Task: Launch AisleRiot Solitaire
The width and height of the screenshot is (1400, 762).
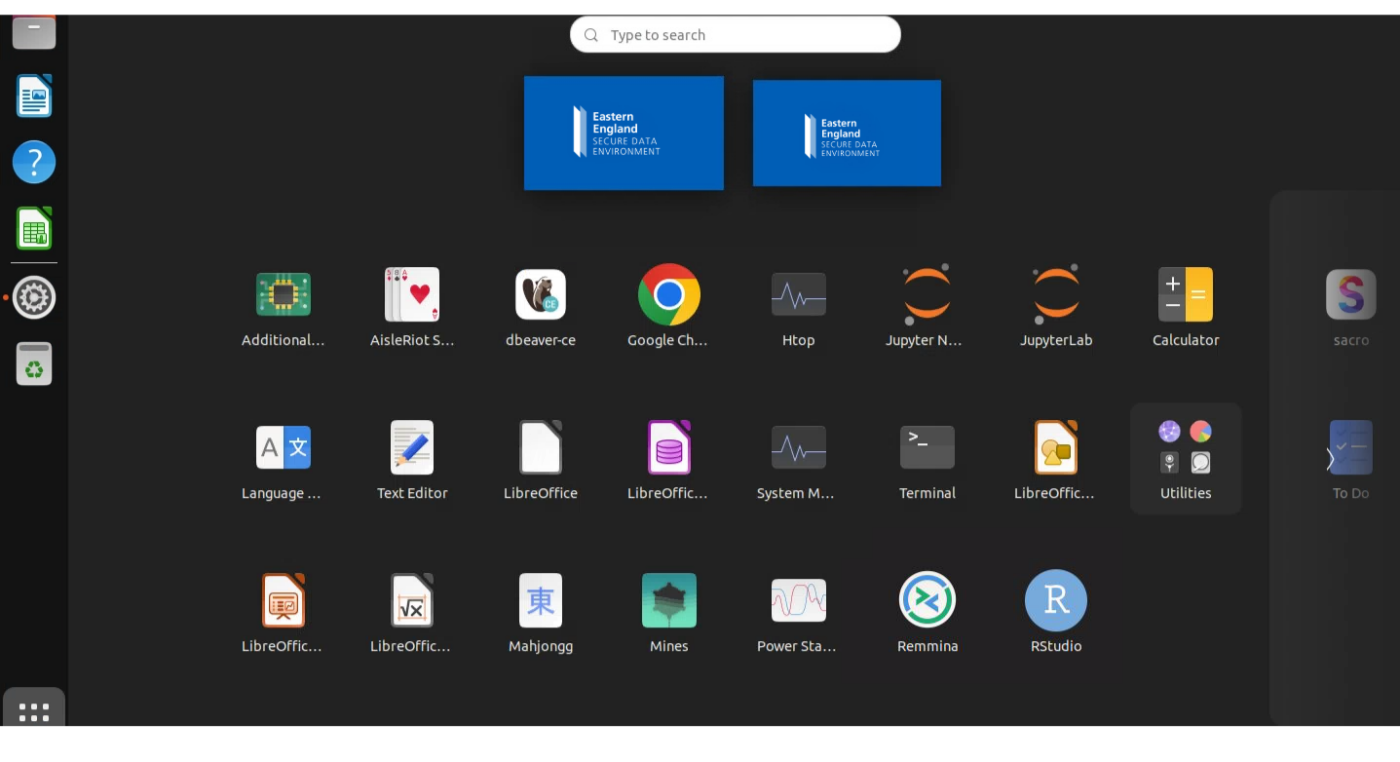Action: click(412, 296)
